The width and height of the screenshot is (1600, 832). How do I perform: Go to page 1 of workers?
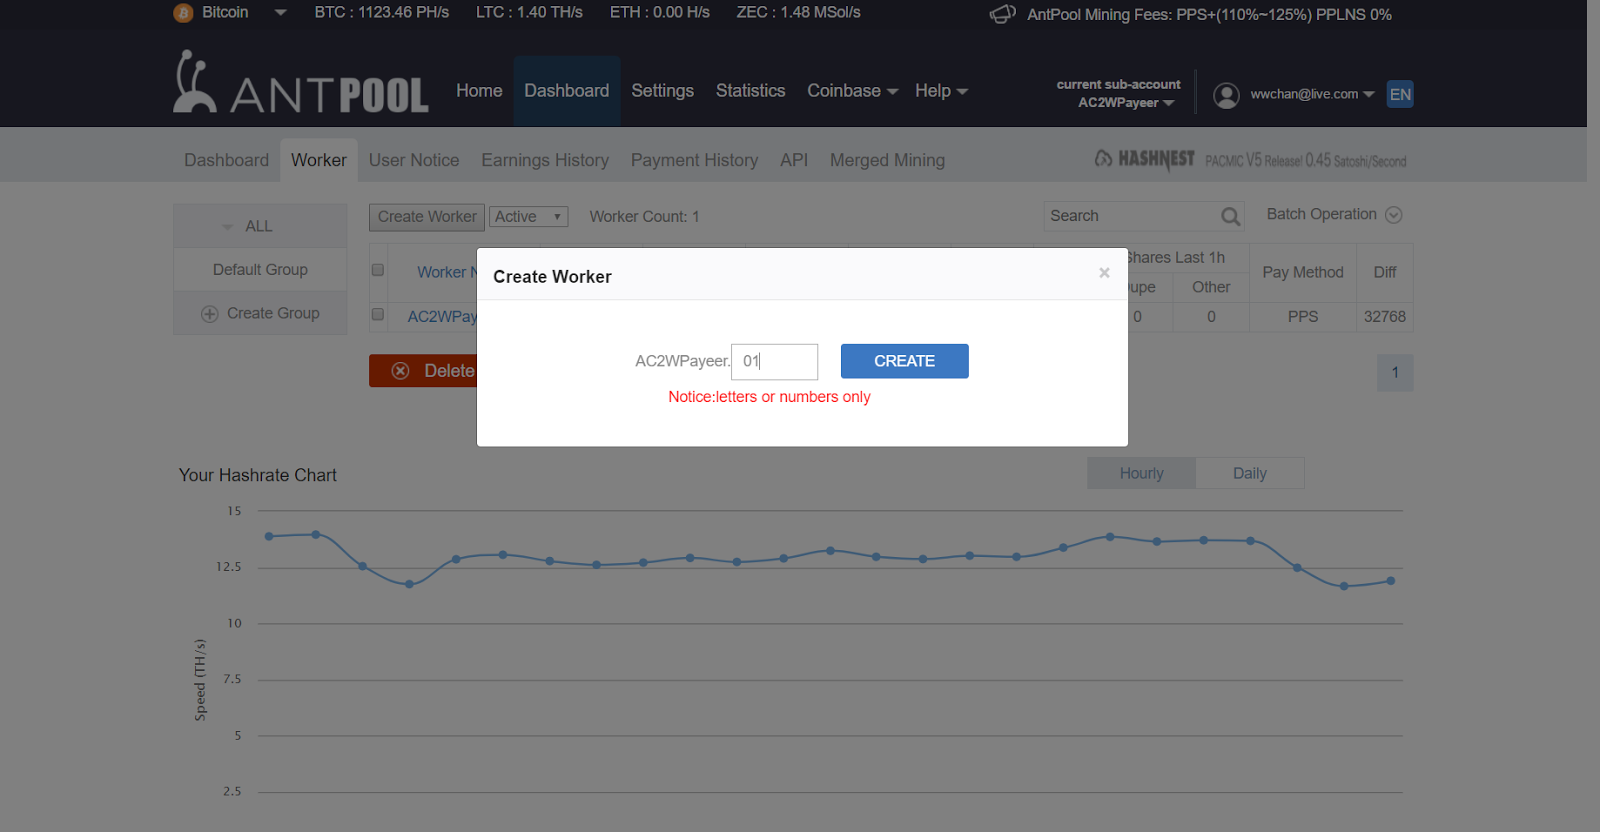pyautogui.click(x=1395, y=372)
